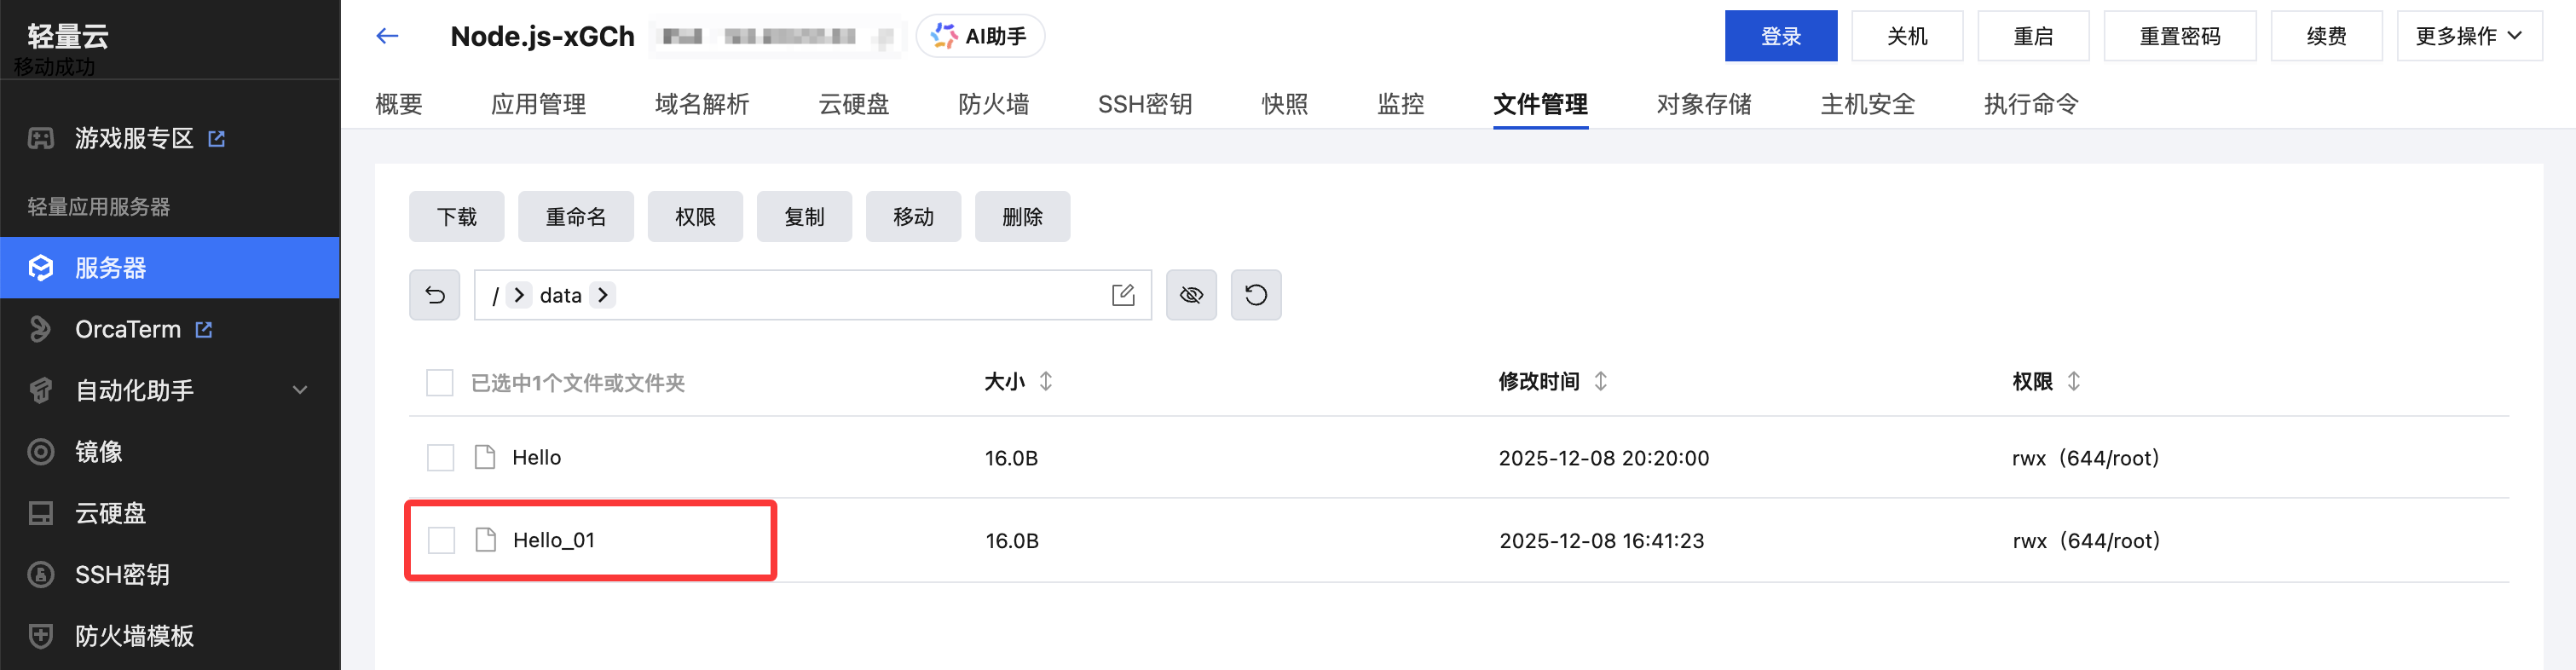Click the back arrow beside Node.js-xGCh
Image resolution: width=2576 pixels, height=670 pixels.
[387, 37]
